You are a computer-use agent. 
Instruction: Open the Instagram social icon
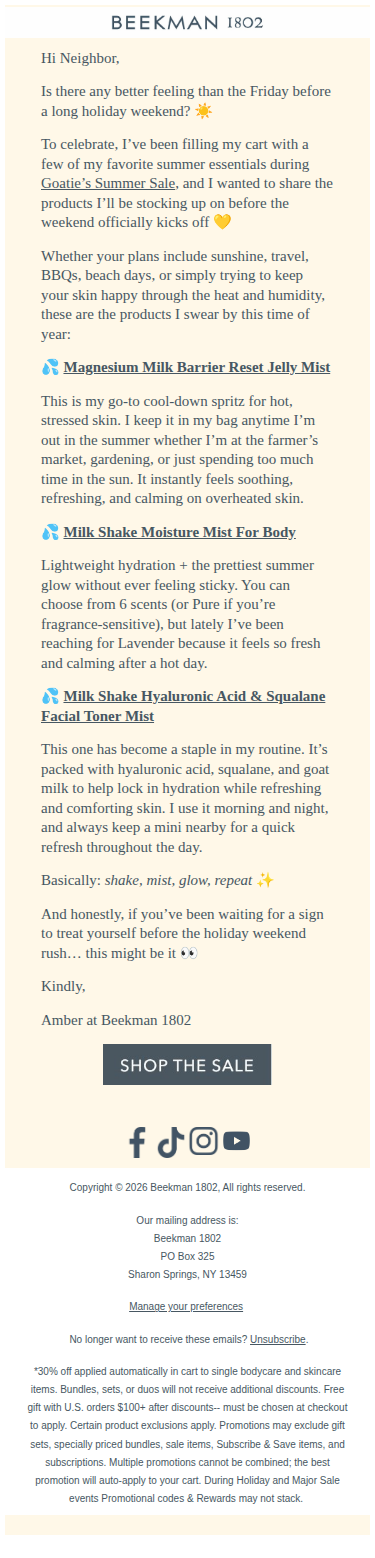pos(203,1141)
